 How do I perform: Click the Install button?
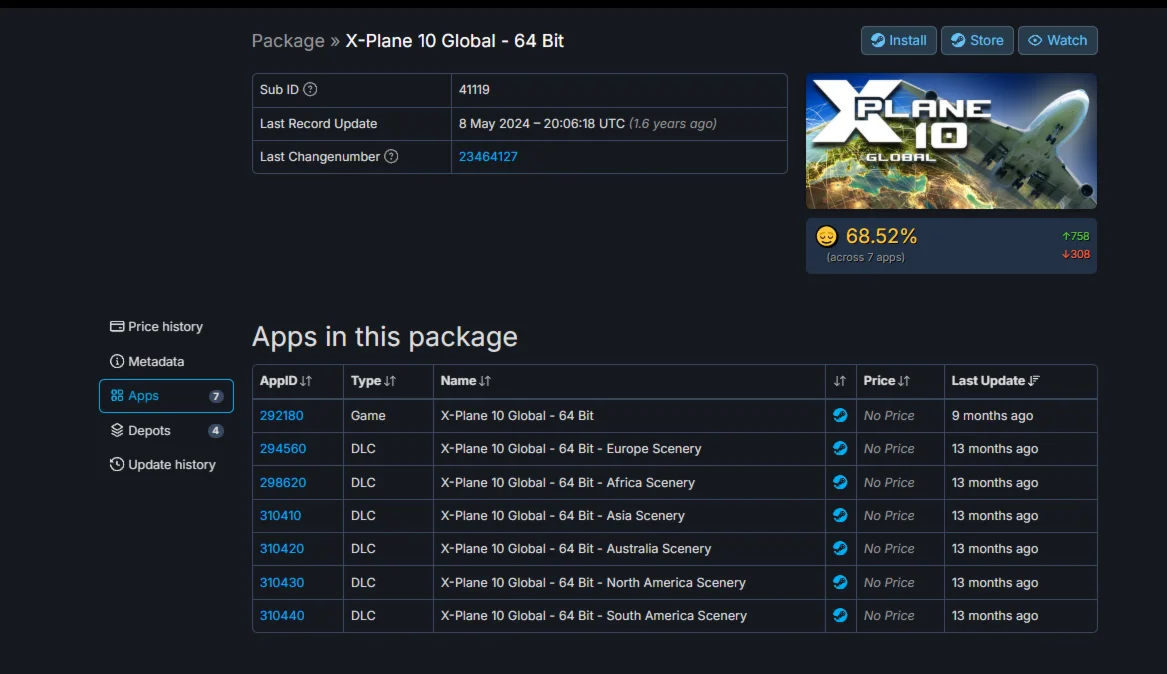pyautogui.click(x=898, y=40)
